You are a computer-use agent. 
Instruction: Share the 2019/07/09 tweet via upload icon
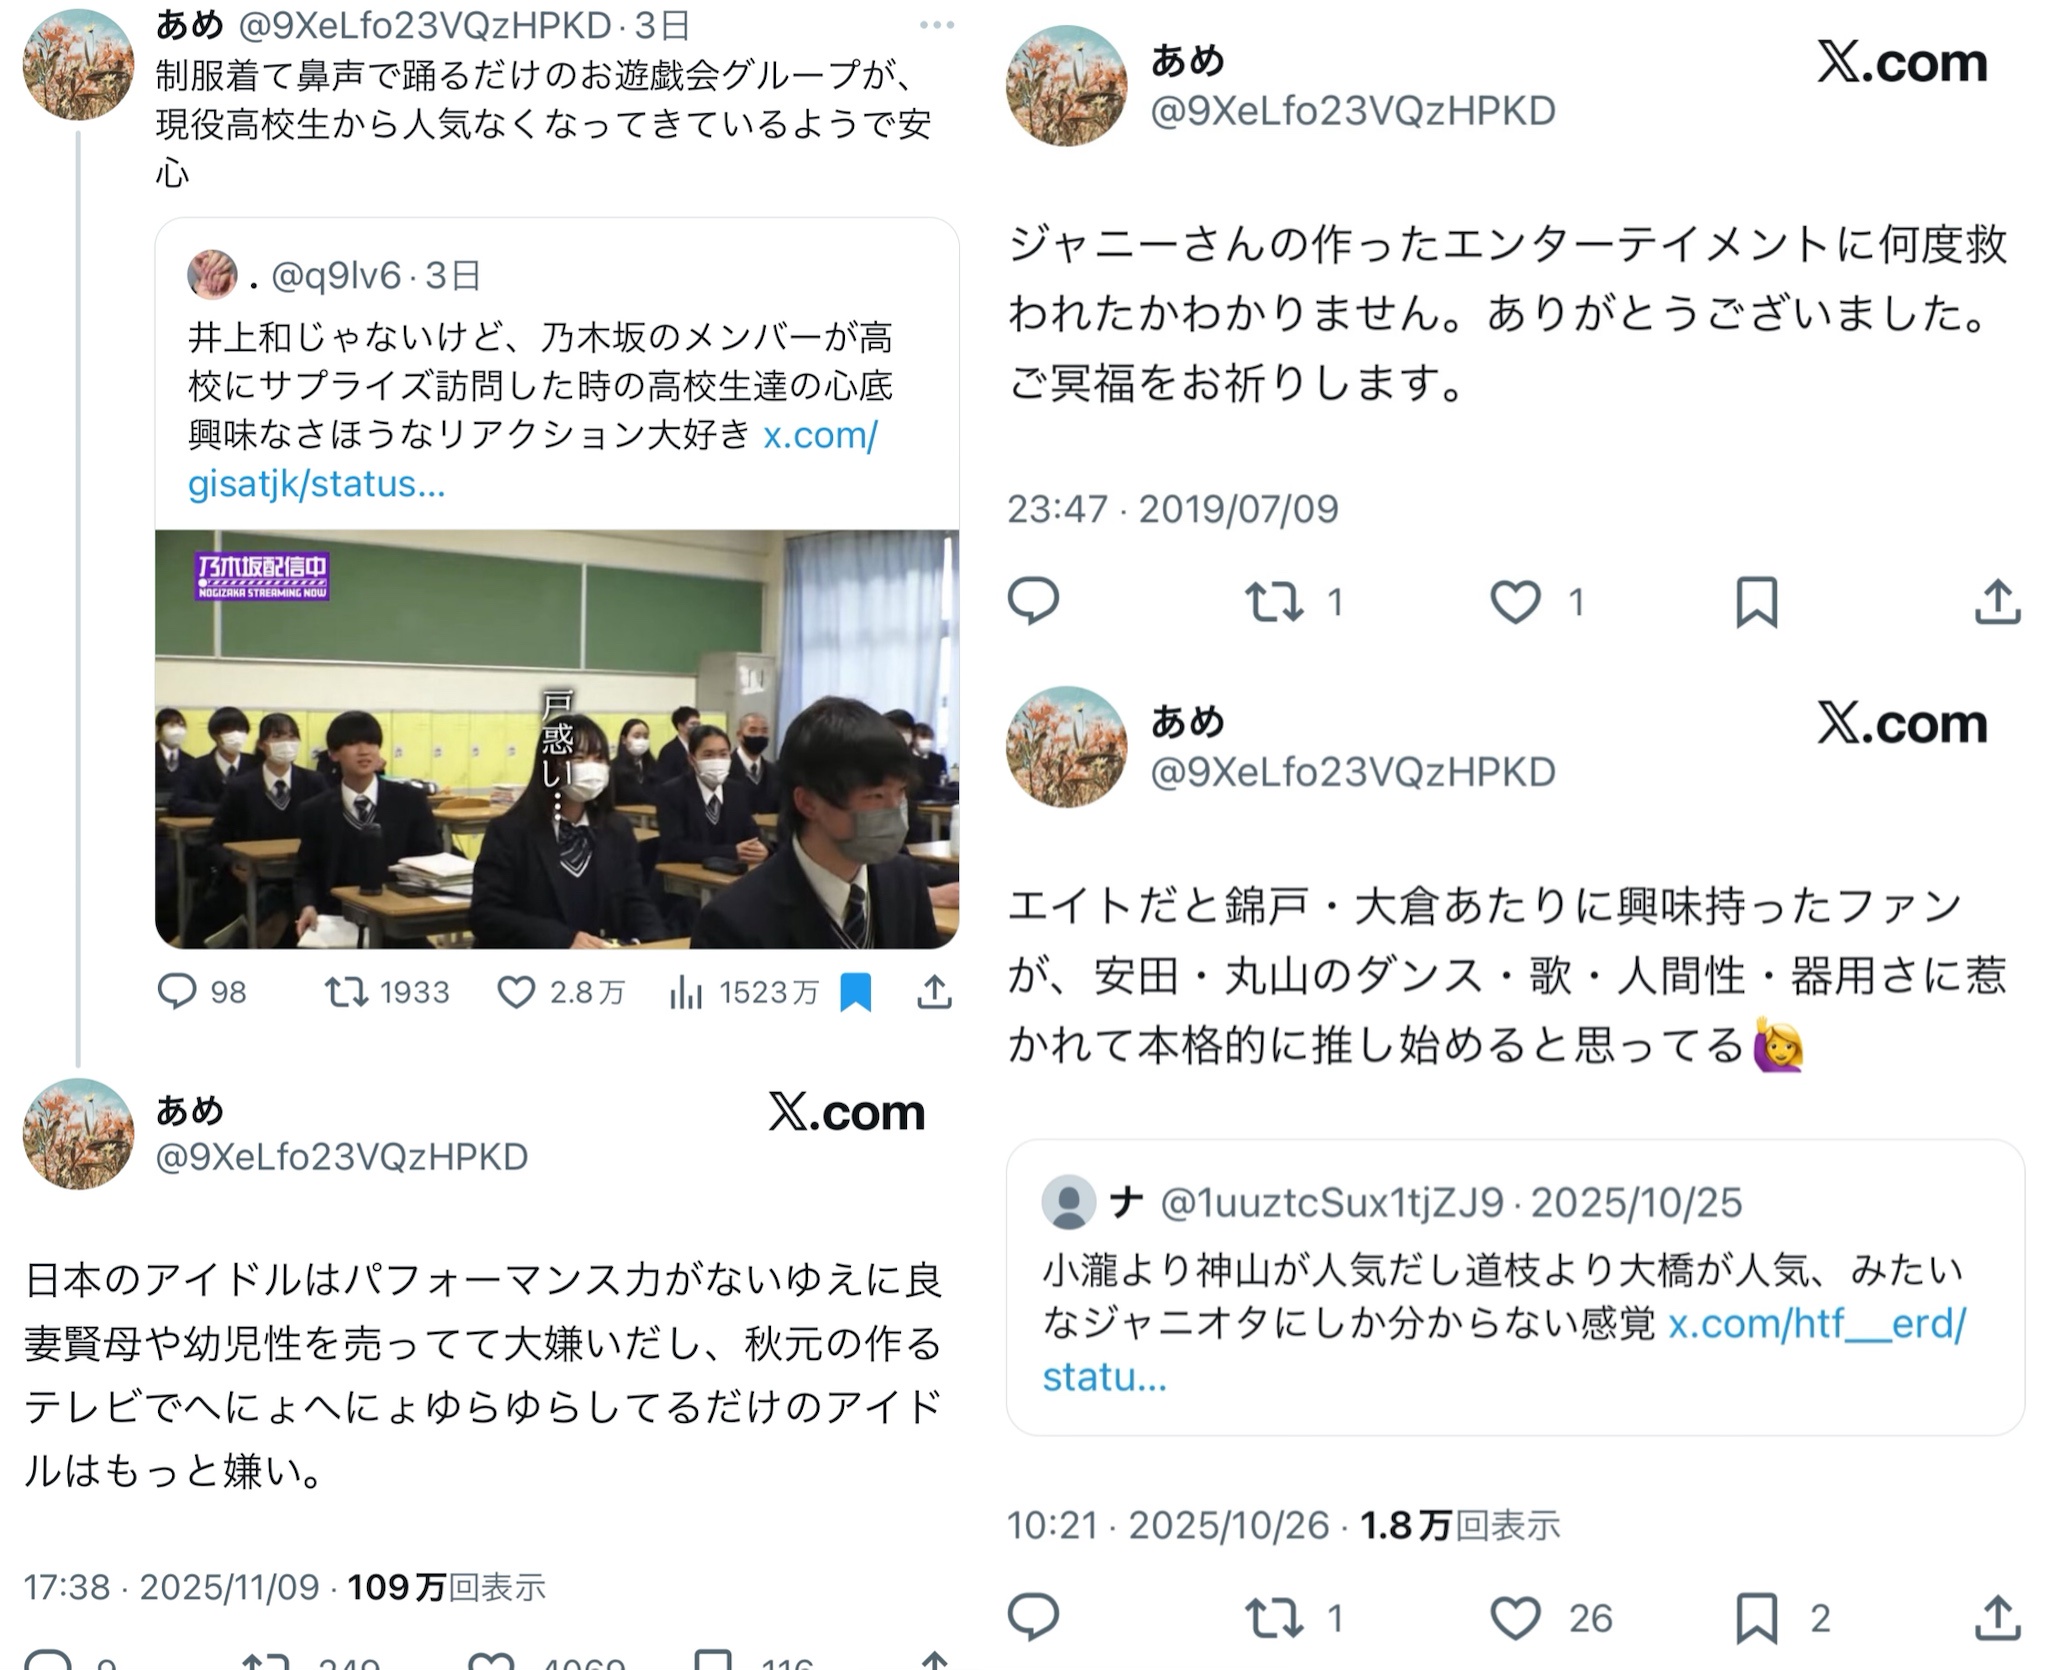1998,602
